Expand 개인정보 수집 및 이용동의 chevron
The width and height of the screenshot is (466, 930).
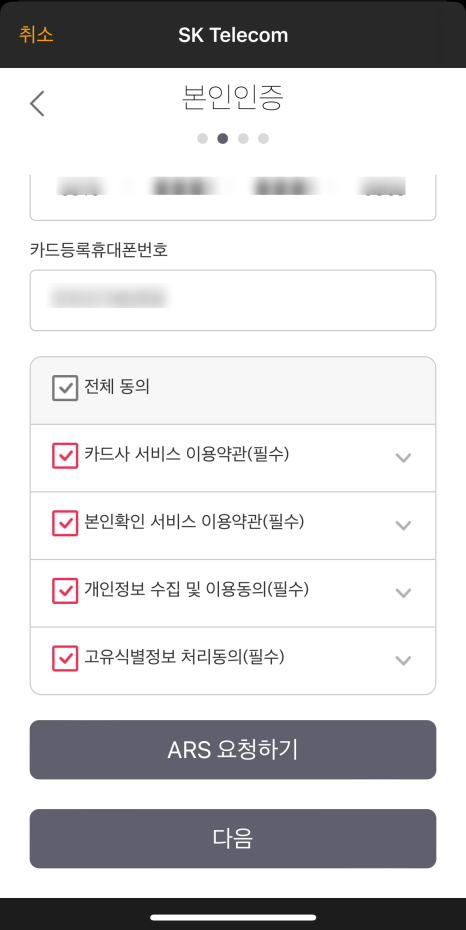pyautogui.click(x=403, y=593)
